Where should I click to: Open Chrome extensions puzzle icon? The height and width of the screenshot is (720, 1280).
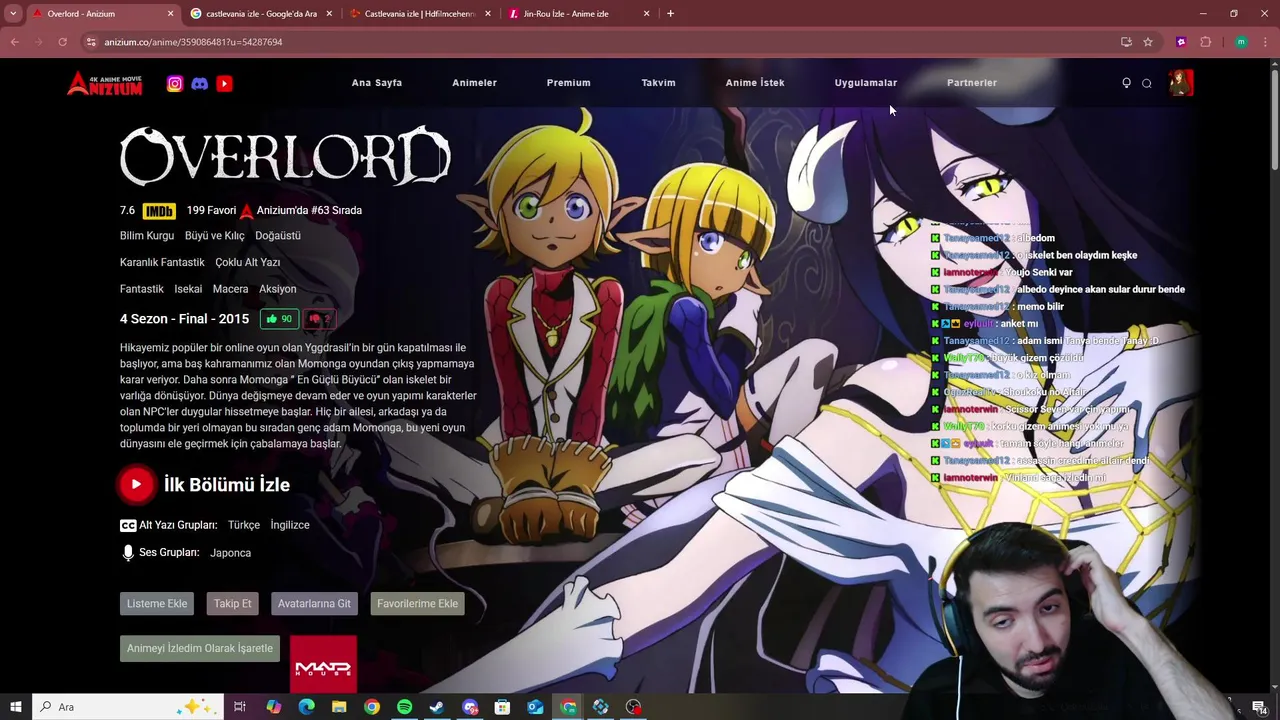coord(1205,42)
